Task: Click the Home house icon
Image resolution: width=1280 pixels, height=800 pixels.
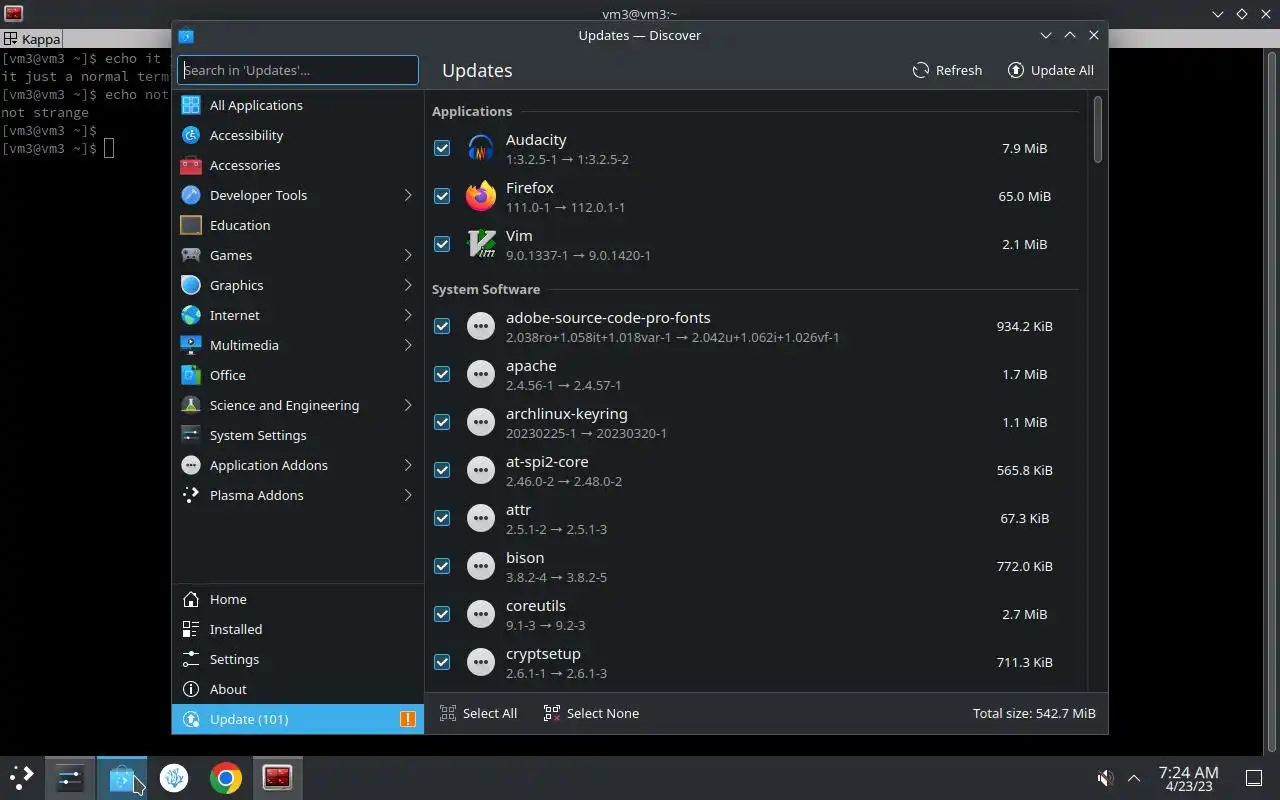Action: point(191,599)
